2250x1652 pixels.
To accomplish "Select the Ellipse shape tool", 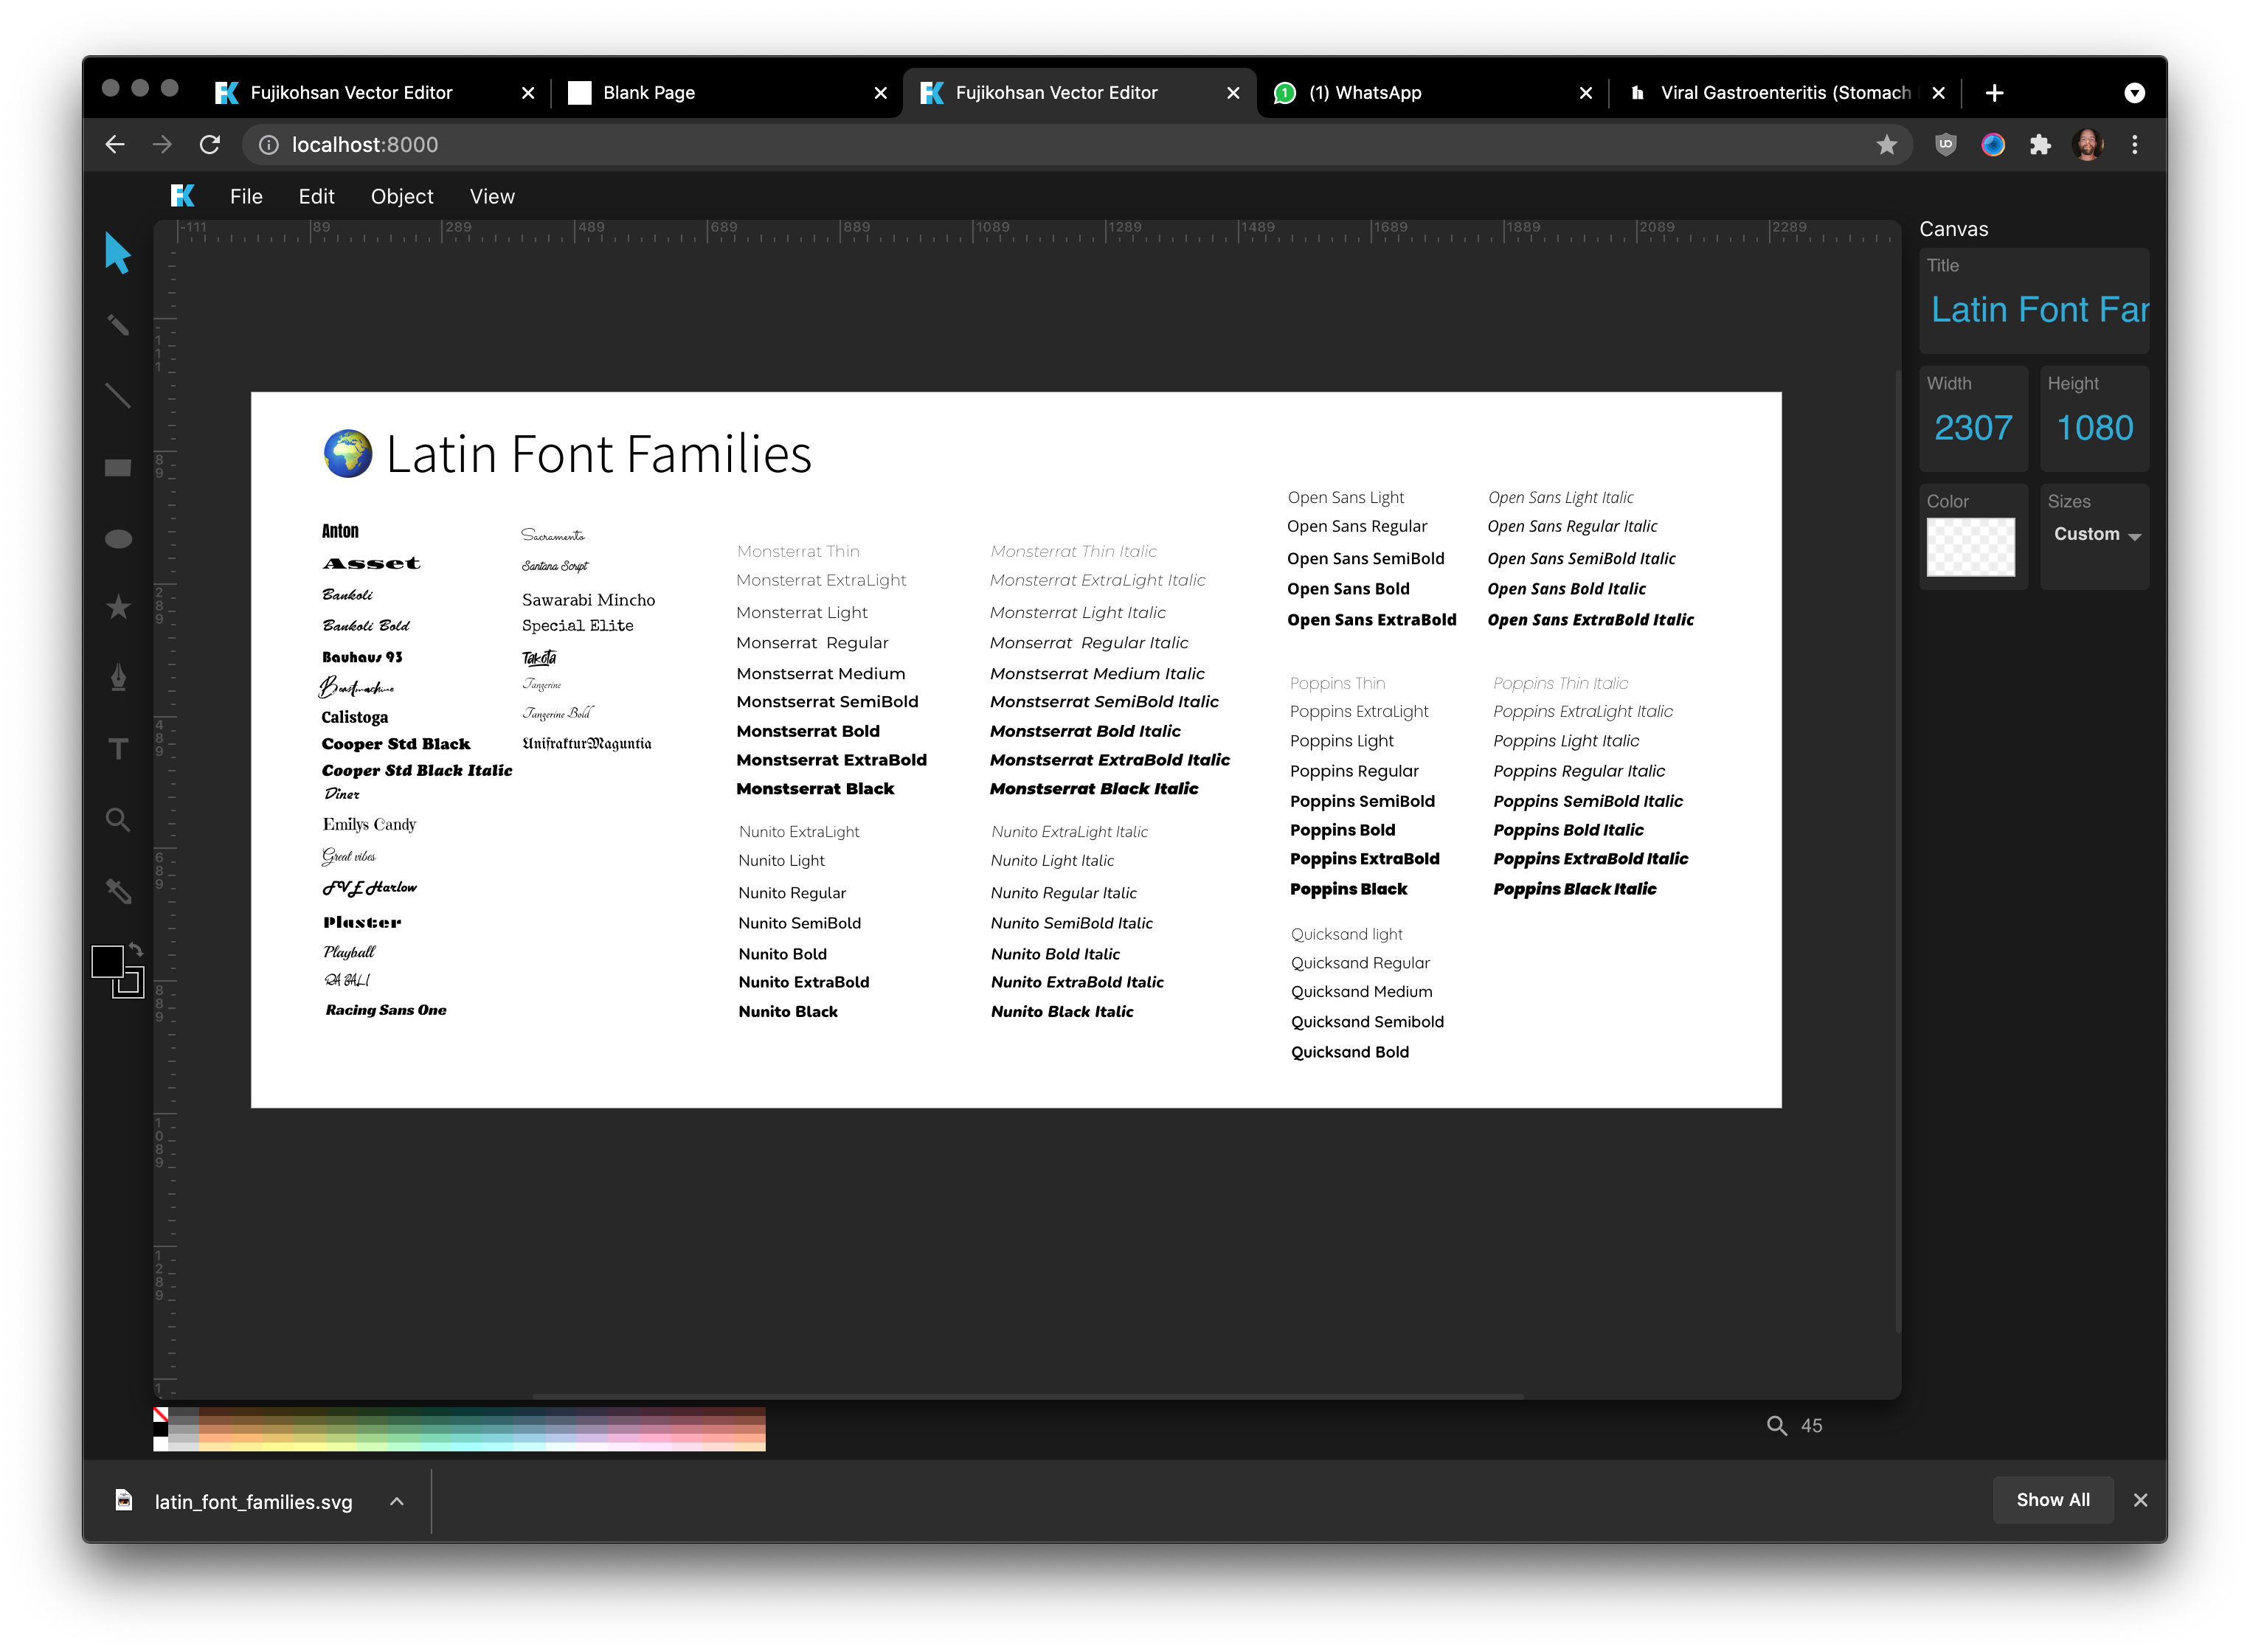I will (118, 539).
